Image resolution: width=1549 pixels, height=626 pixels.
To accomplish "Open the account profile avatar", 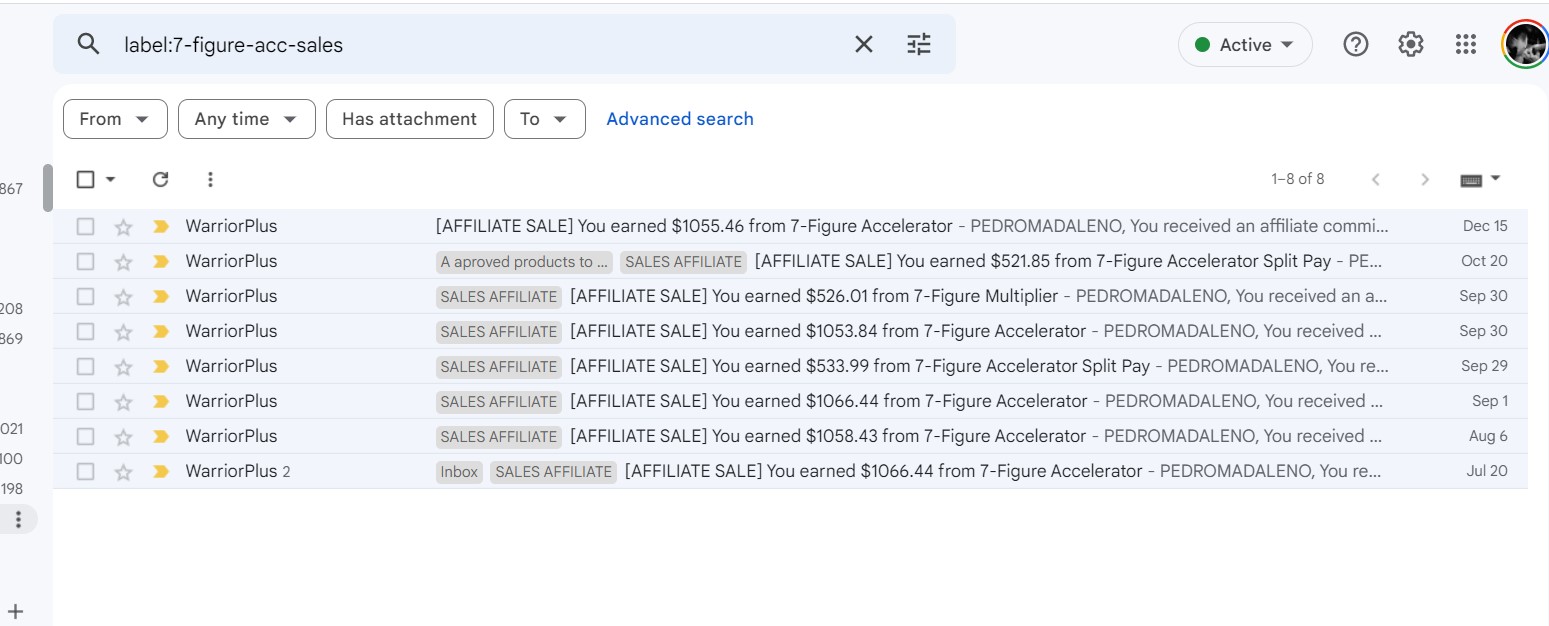I will pos(1524,44).
